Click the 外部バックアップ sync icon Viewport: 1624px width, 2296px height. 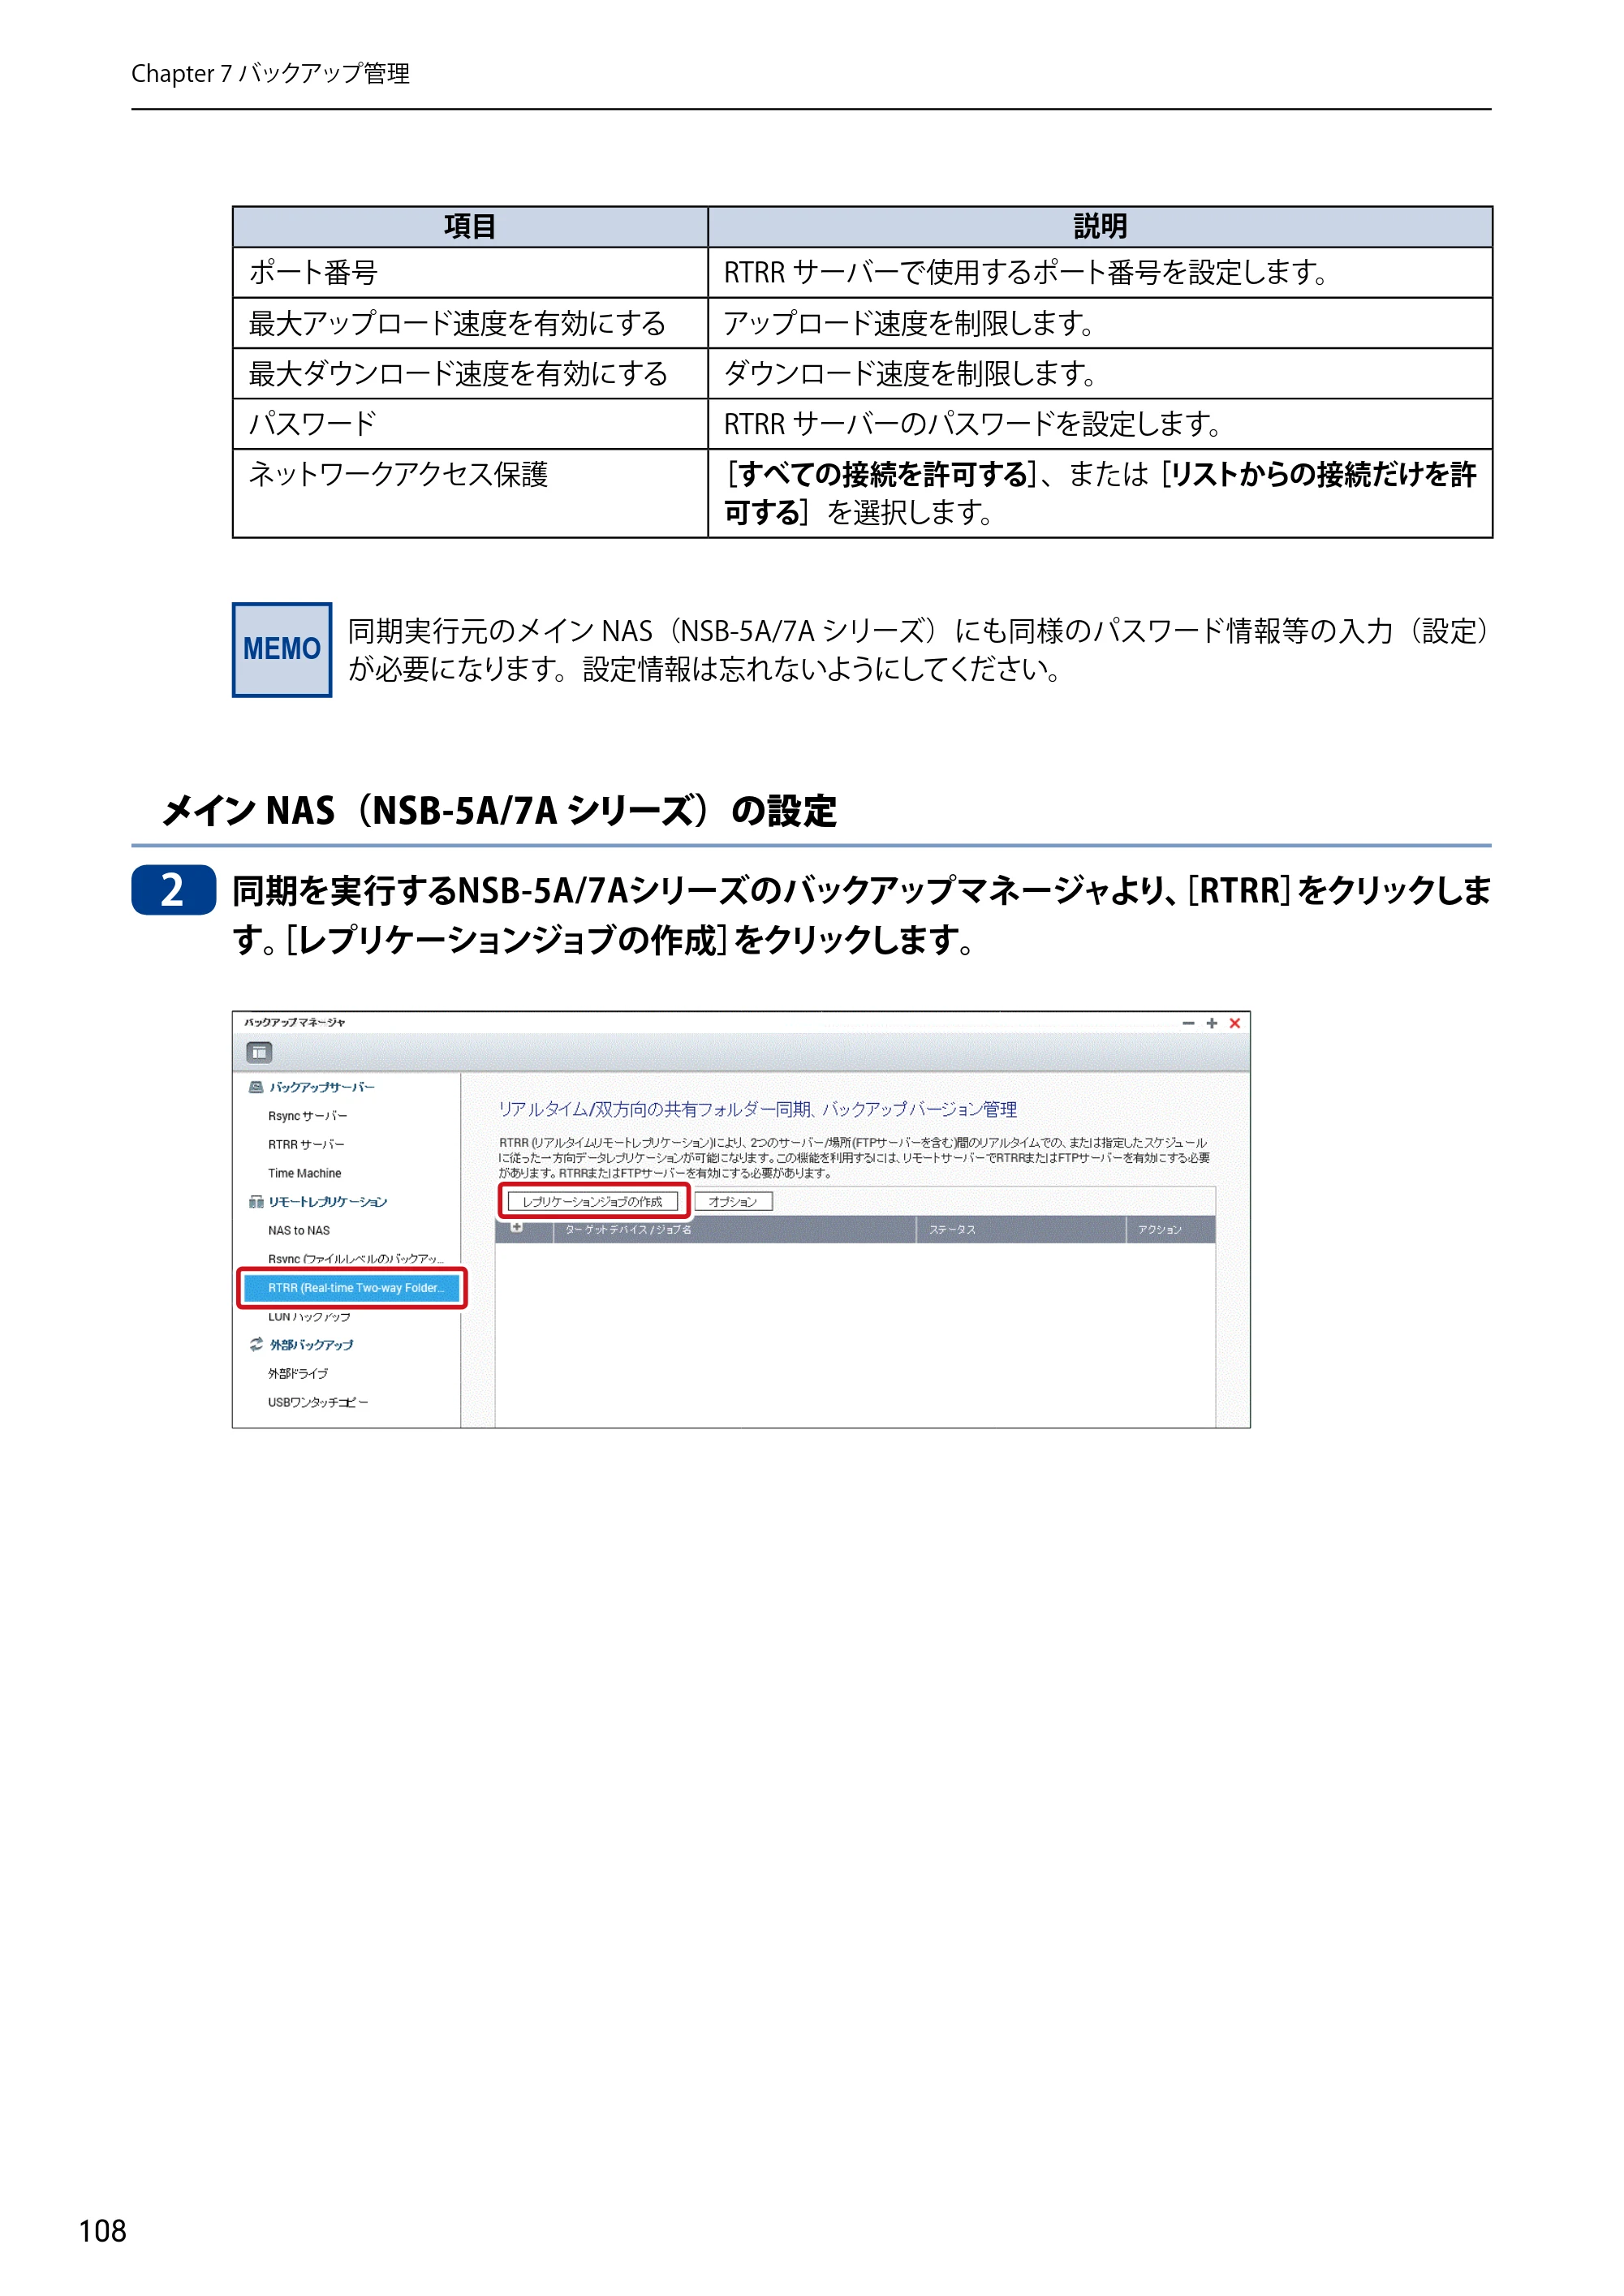click(x=256, y=1345)
